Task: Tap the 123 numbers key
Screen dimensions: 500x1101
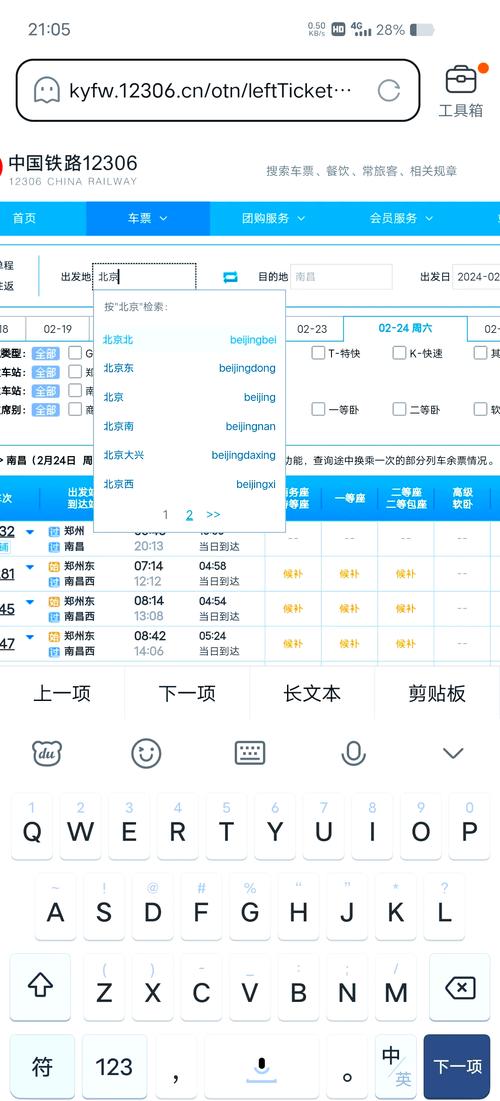Action: coord(114,1067)
